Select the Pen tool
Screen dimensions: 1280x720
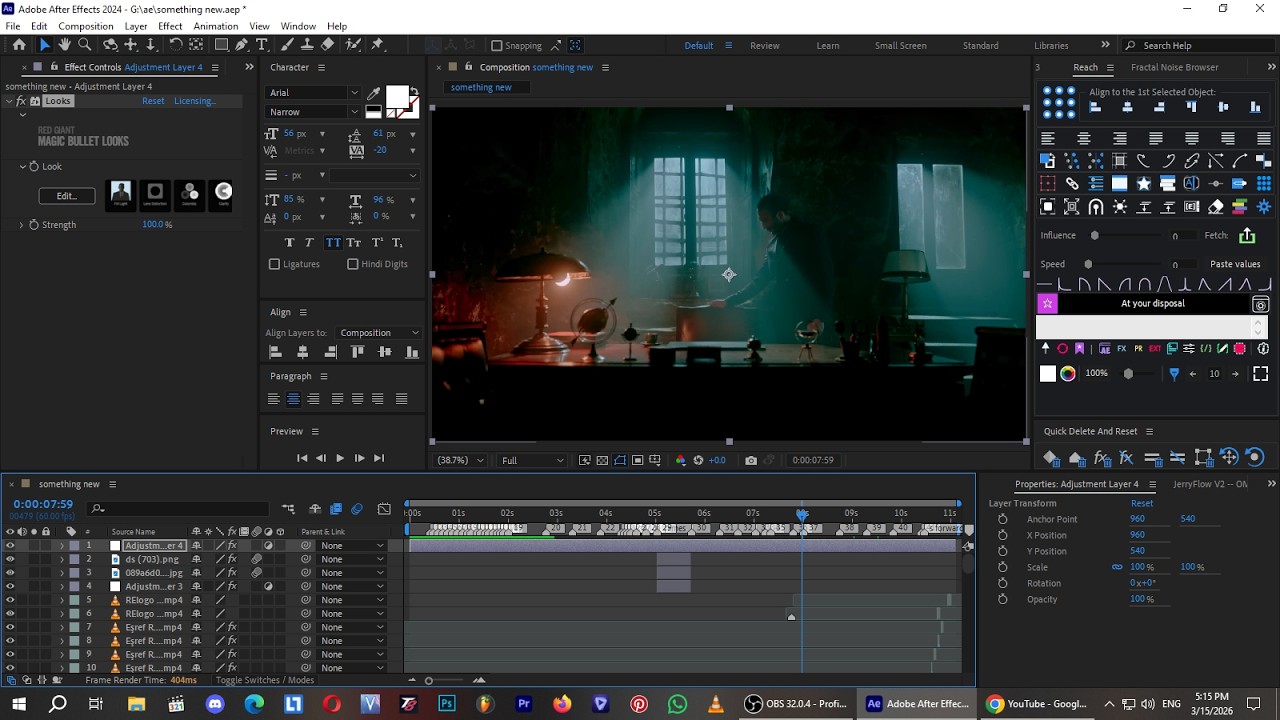[x=242, y=45]
